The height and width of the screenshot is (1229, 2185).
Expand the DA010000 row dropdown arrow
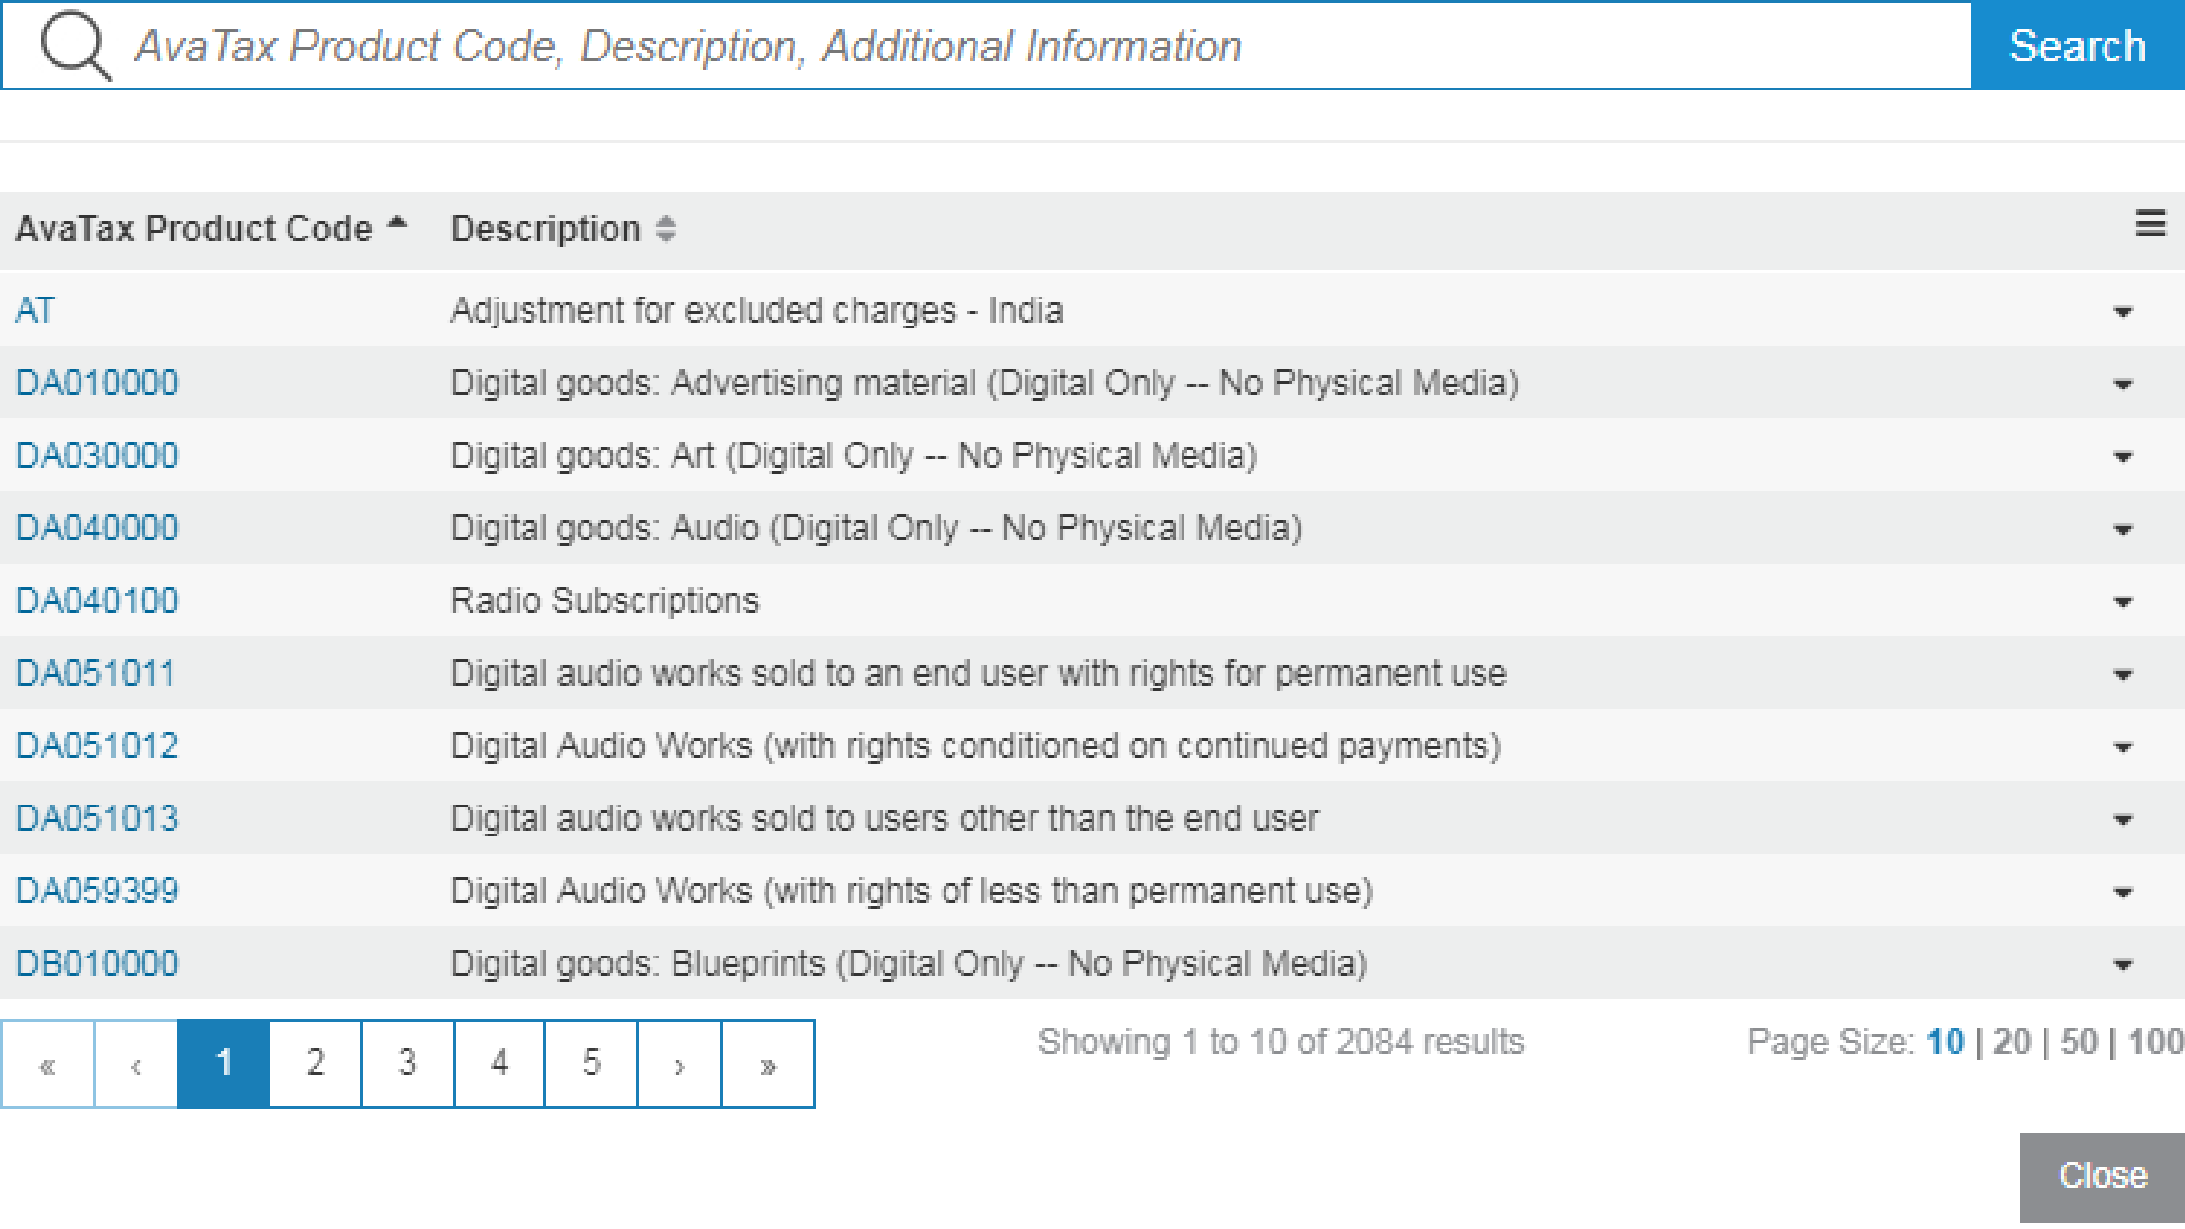(2122, 385)
